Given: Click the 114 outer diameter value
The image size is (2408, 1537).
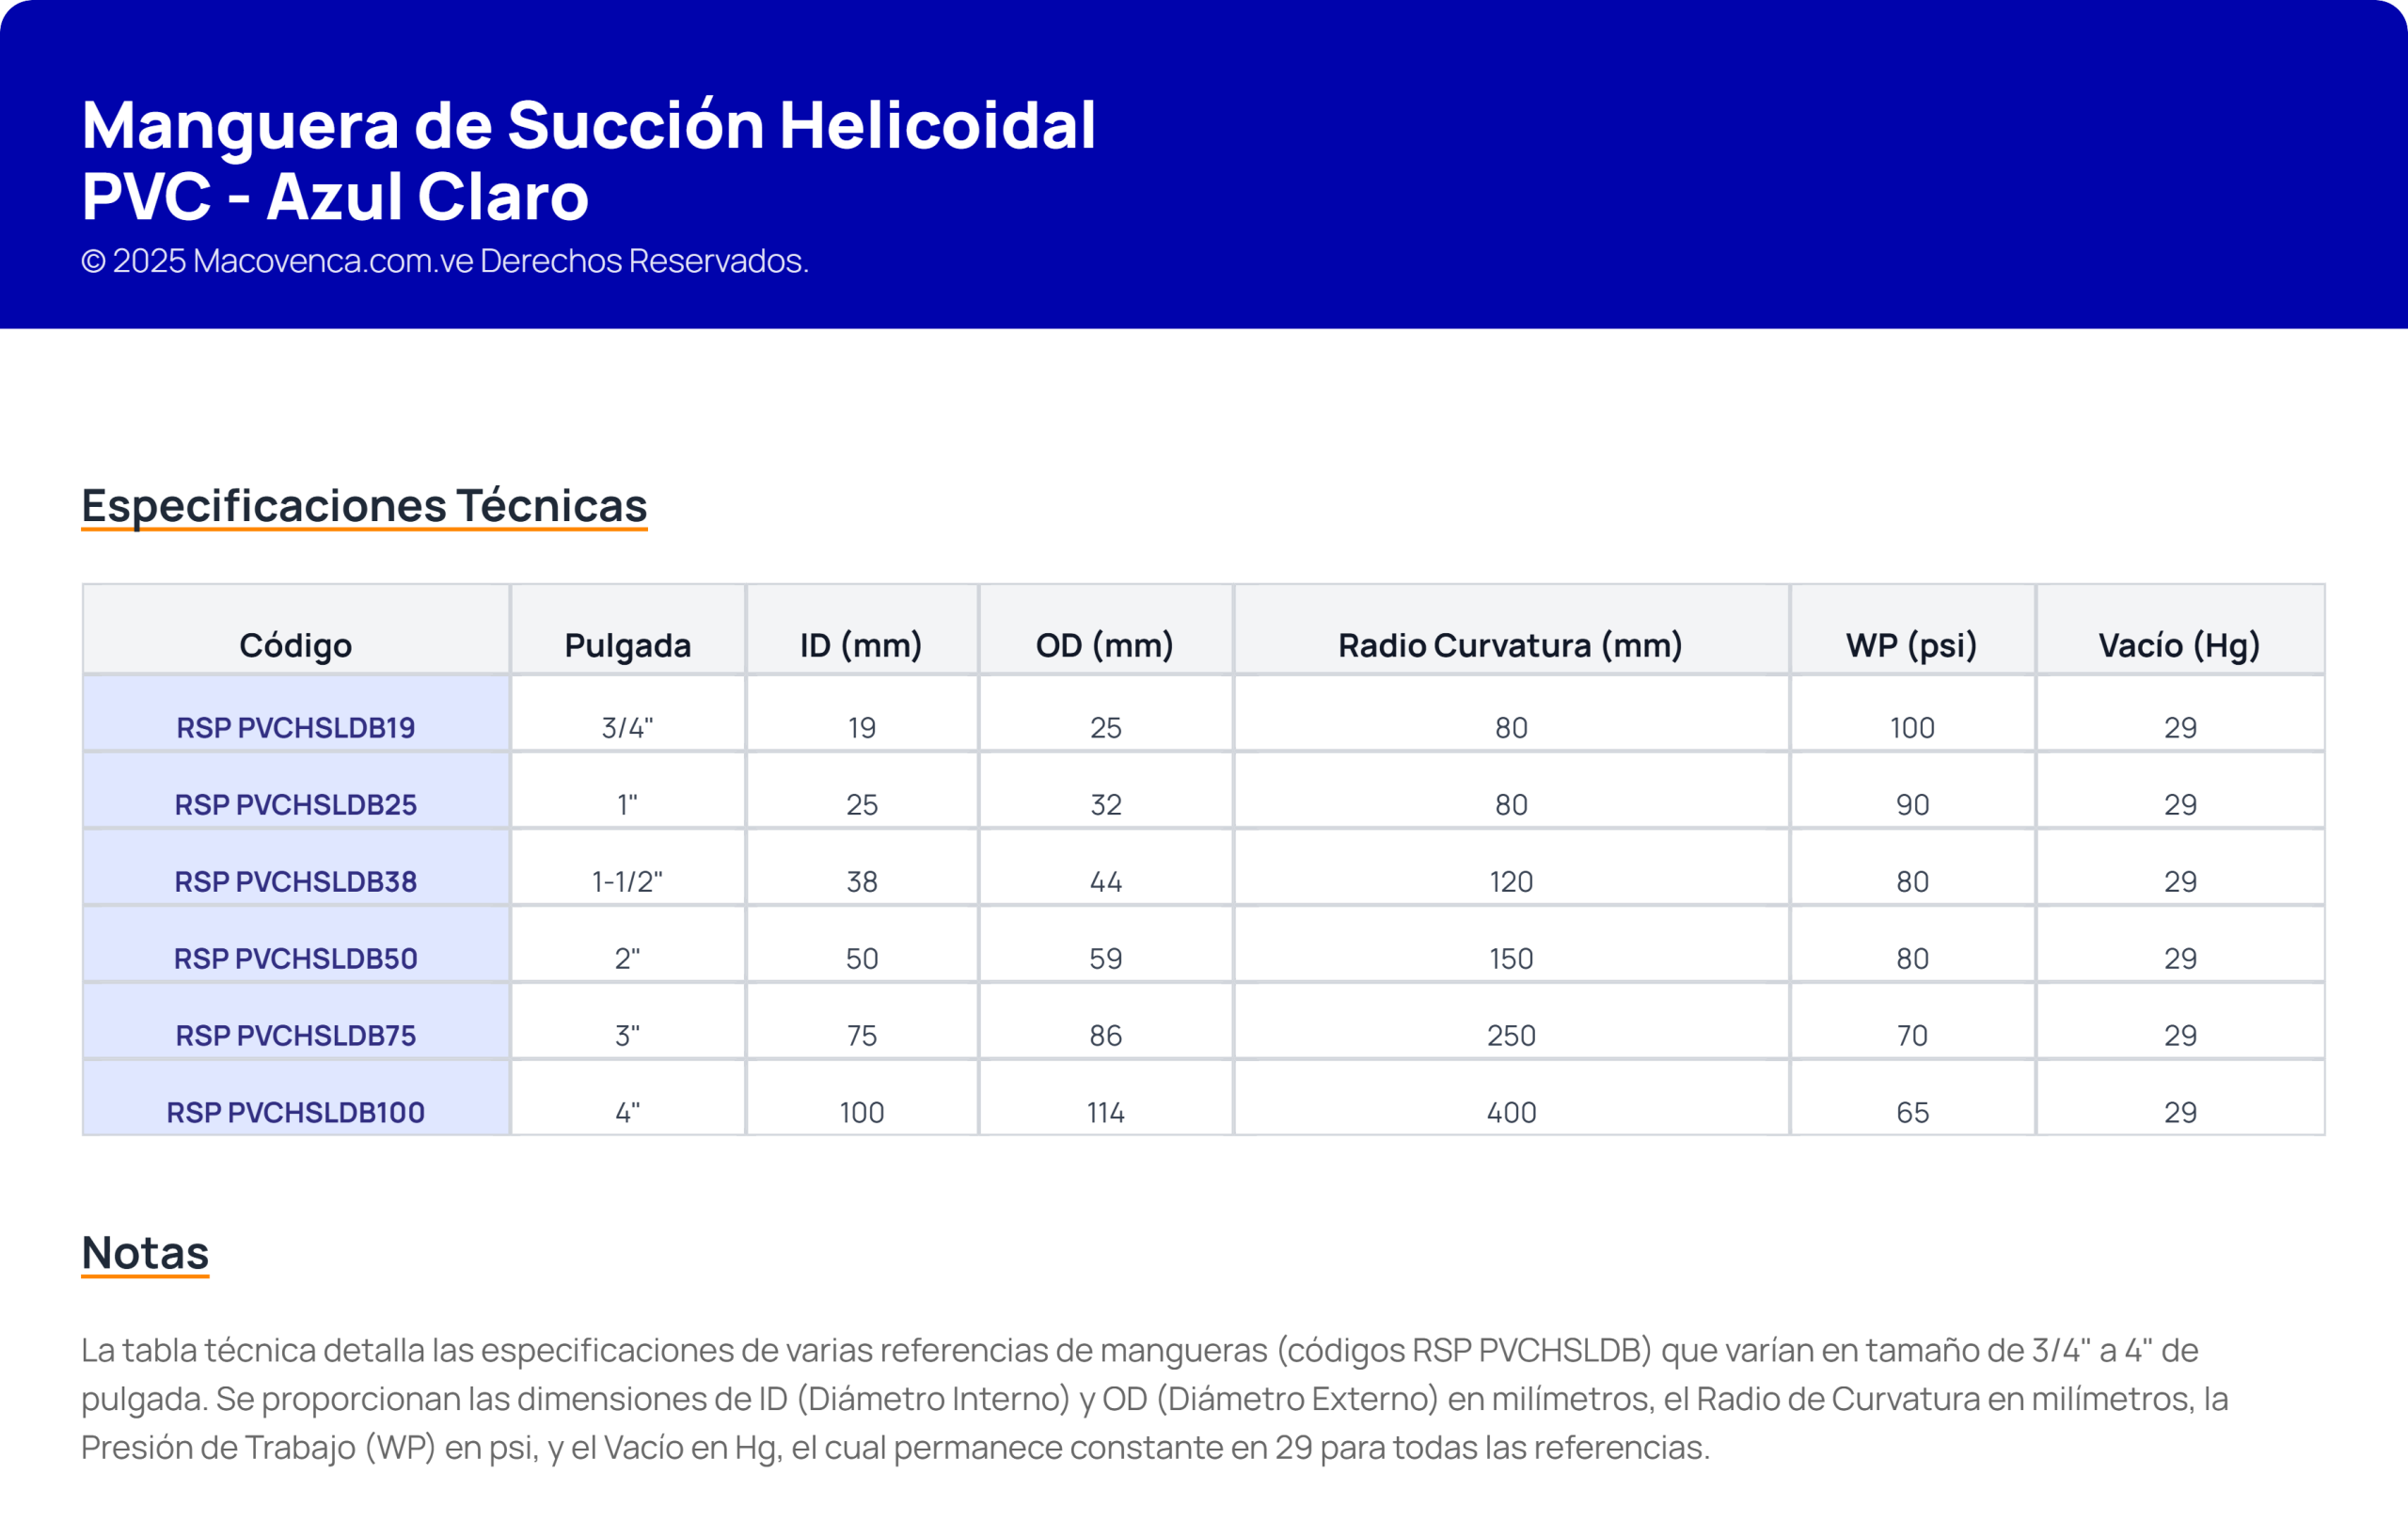Looking at the screenshot, I should point(1105,1112).
